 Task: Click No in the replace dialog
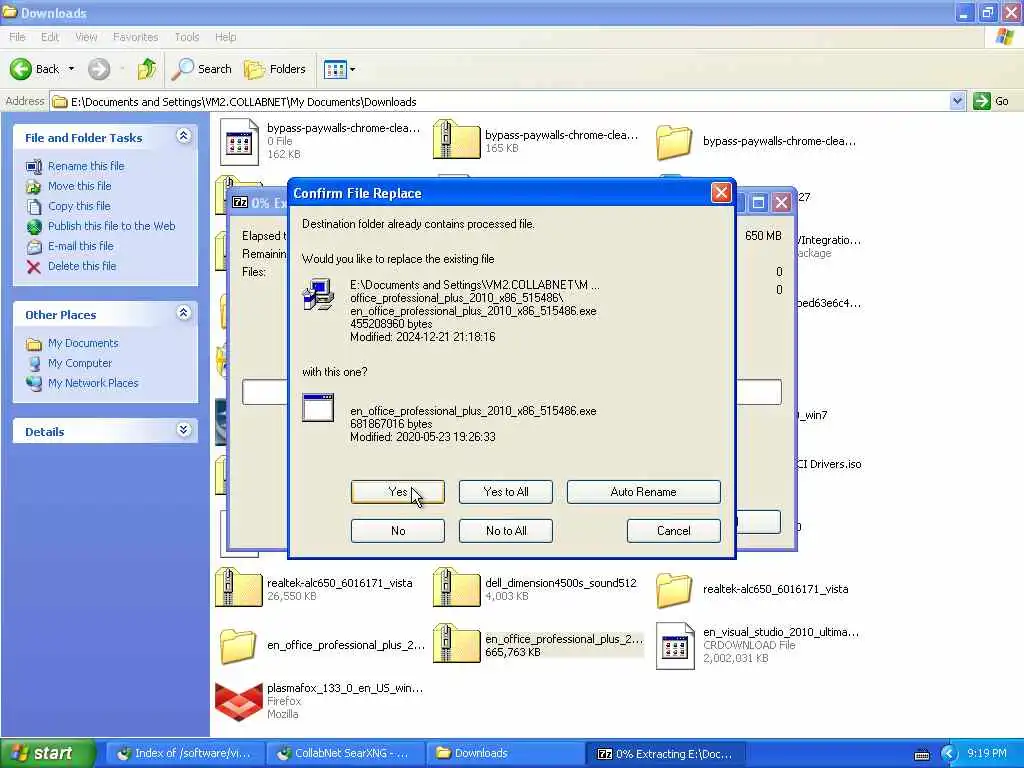(397, 531)
